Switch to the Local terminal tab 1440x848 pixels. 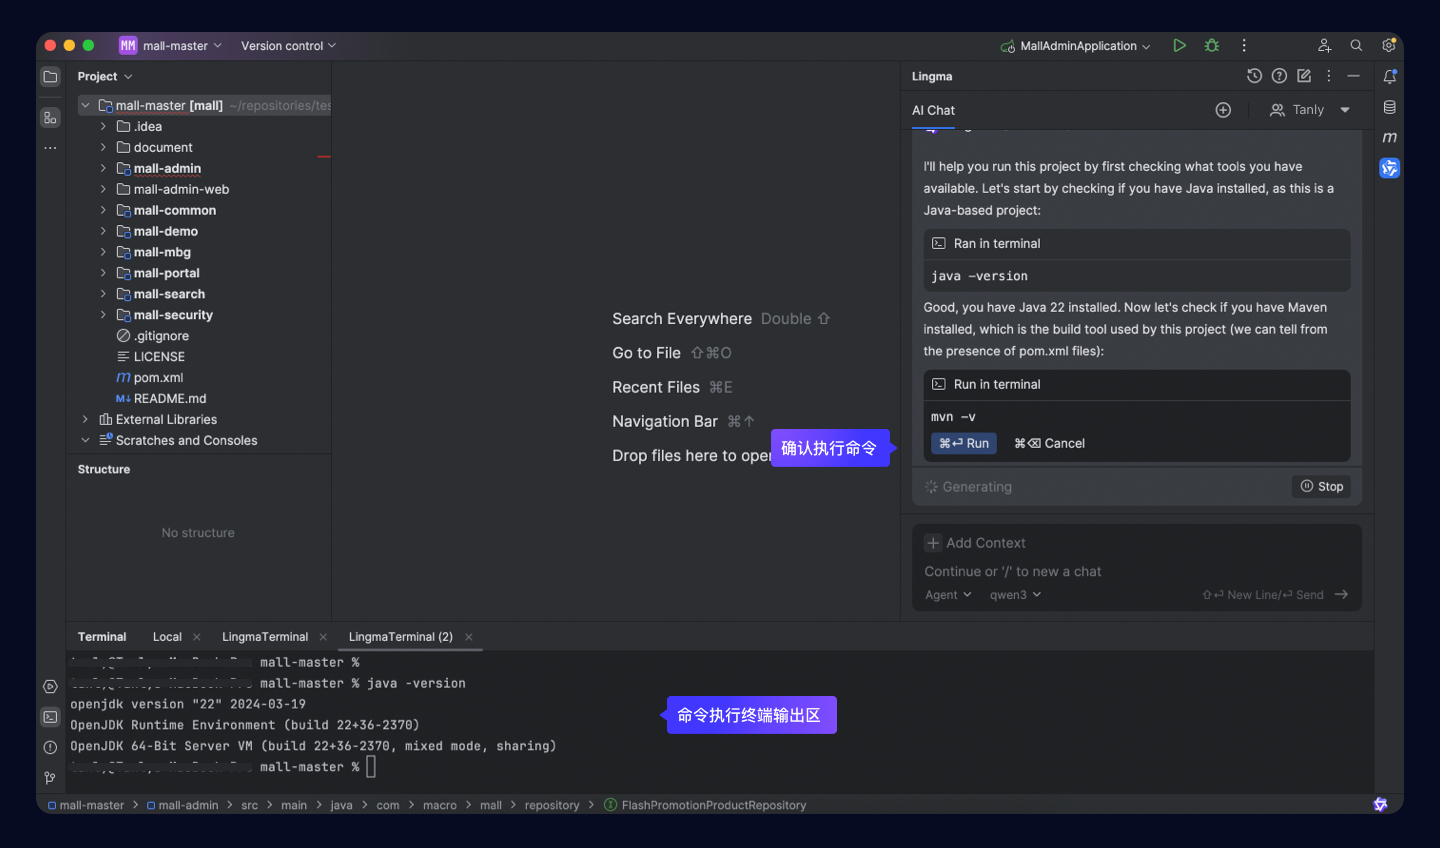(x=167, y=637)
